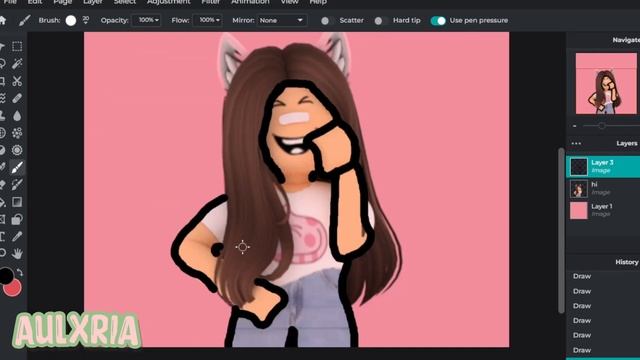Enable the Scatter toggle

(x=327, y=20)
